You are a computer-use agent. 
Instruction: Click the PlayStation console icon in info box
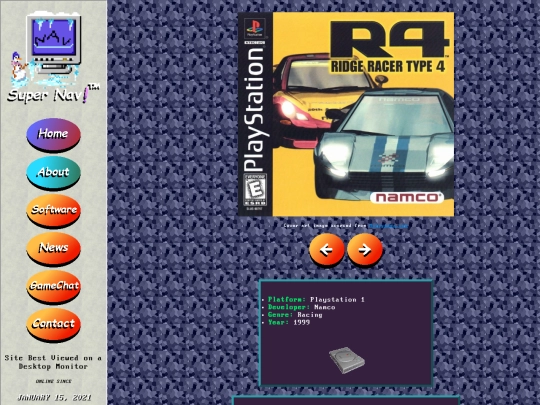[x=346, y=360]
